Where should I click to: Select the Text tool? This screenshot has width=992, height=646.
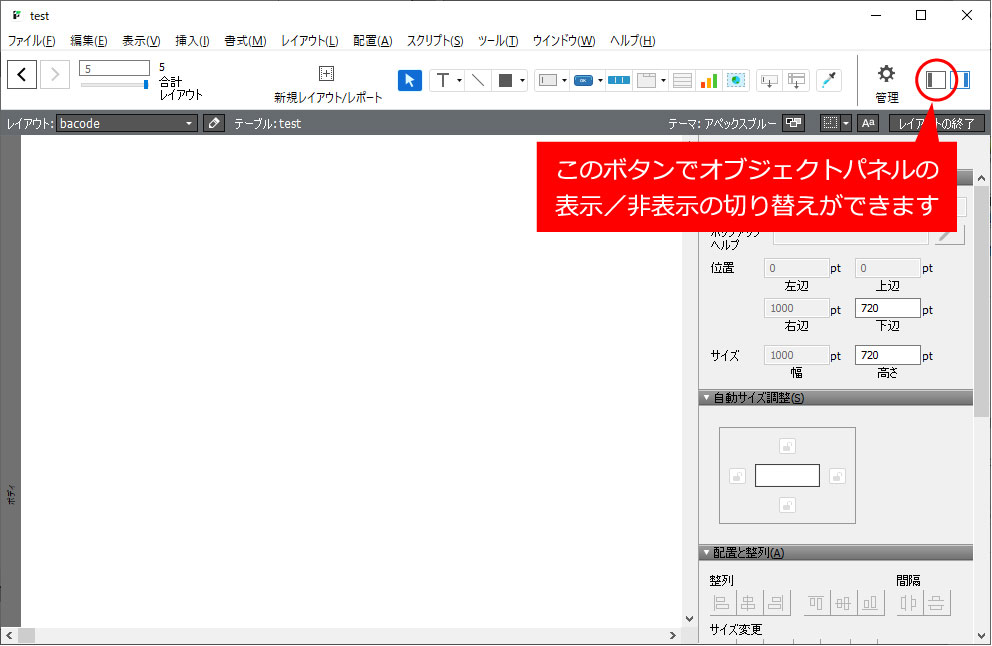[443, 80]
